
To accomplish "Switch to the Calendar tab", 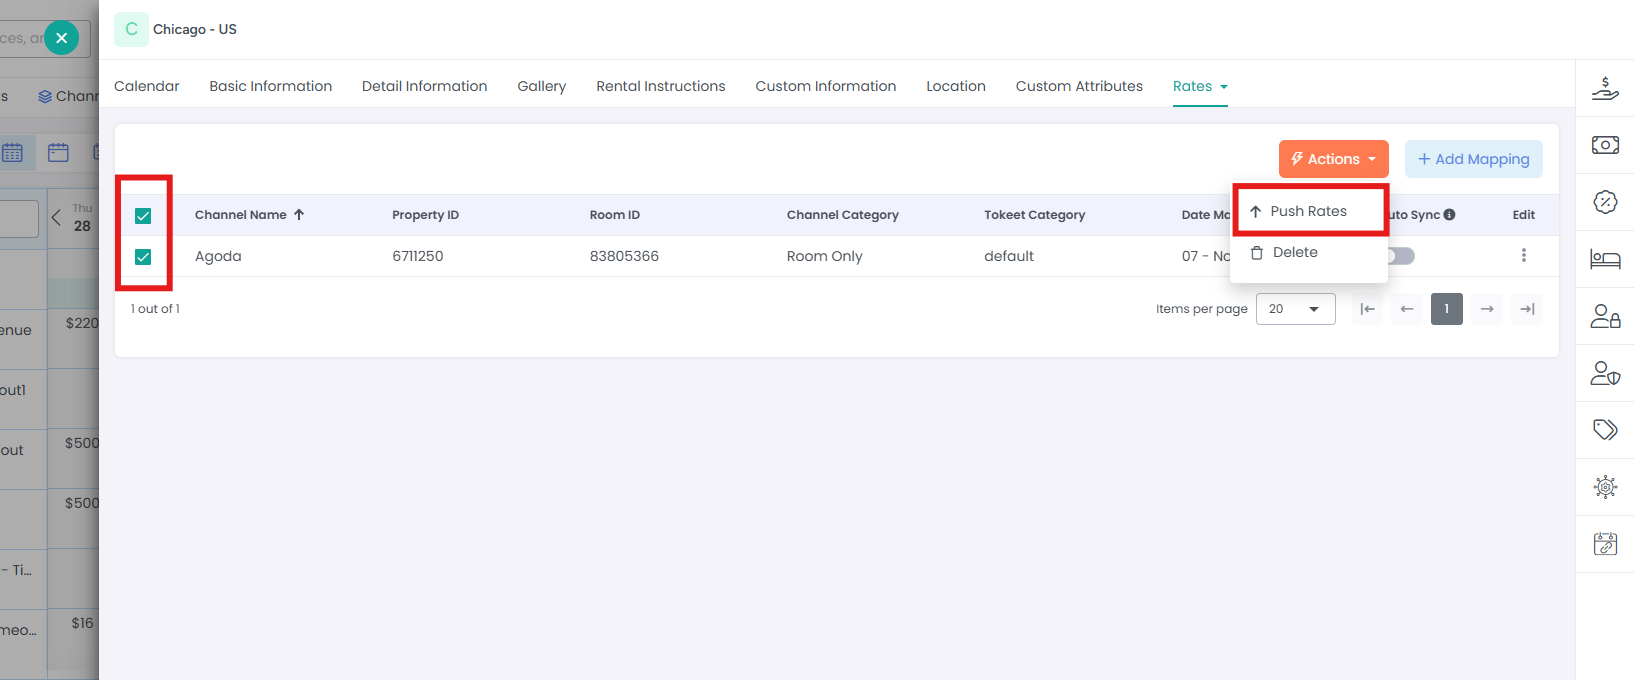I will (x=147, y=86).
